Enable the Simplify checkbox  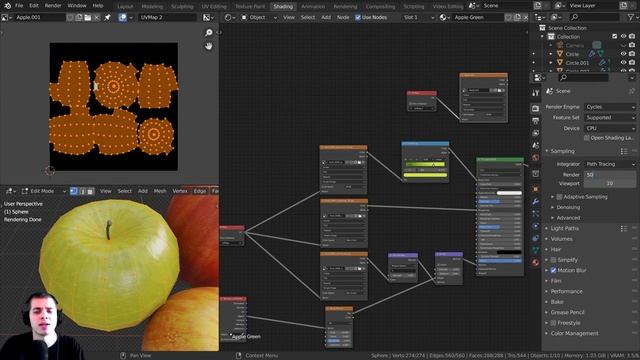[x=553, y=260]
